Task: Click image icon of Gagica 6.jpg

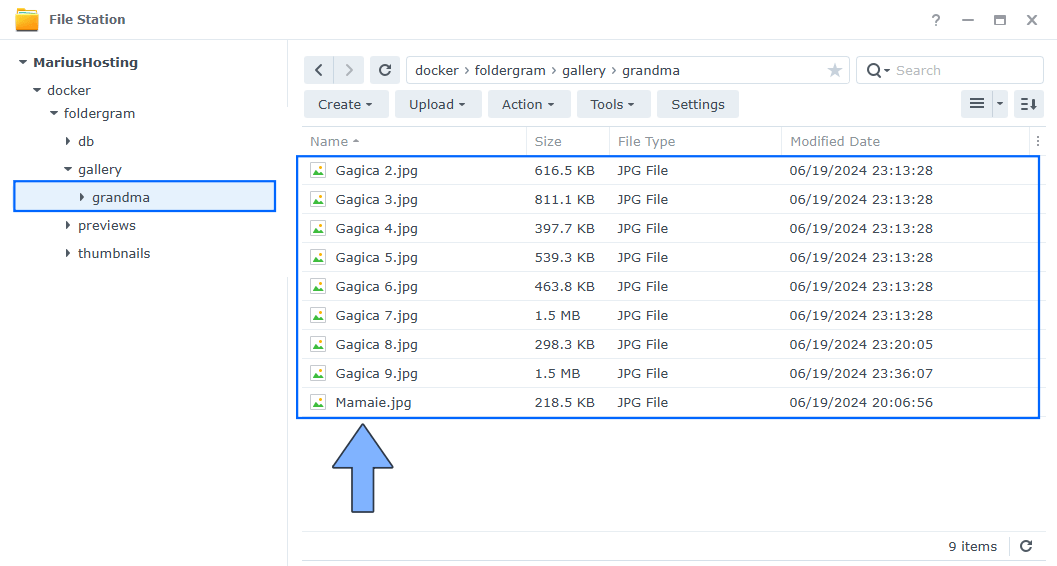Action: (x=318, y=286)
